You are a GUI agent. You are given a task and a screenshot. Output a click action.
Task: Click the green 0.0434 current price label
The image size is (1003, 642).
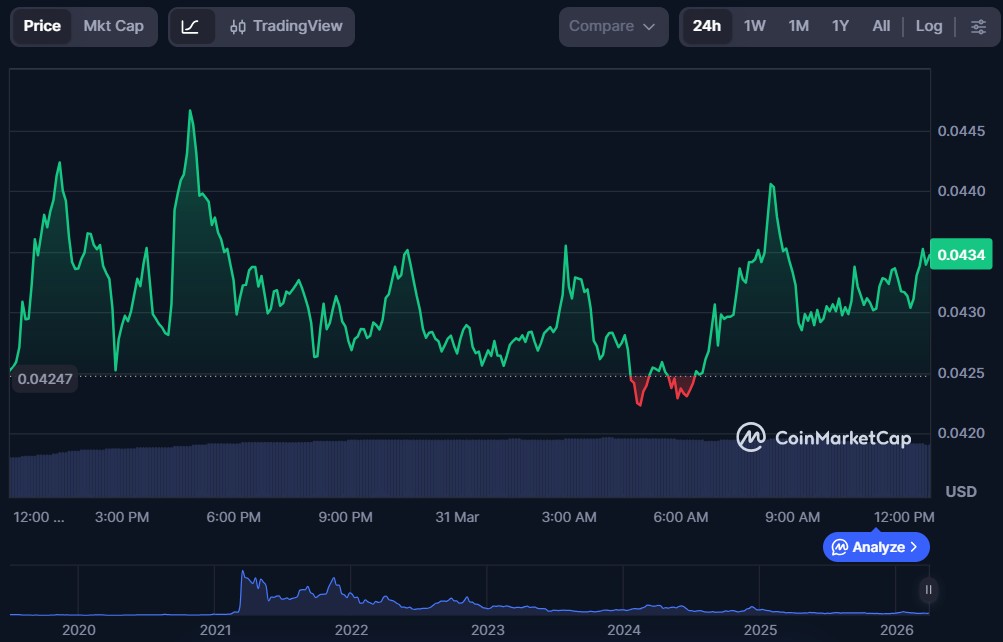tap(960, 255)
